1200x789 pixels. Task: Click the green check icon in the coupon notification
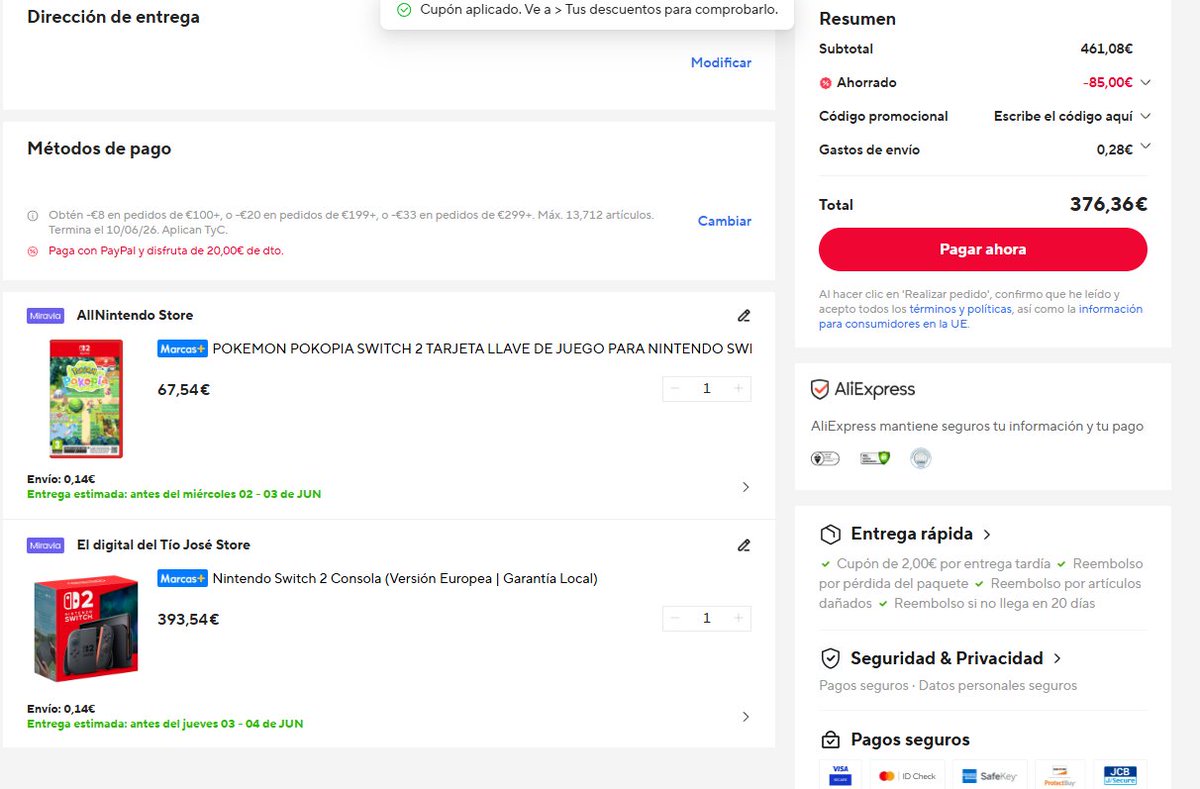(x=404, y=10)
